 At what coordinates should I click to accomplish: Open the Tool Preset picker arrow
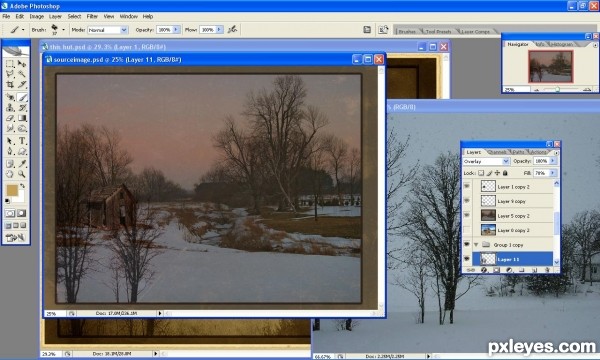(x=23, y=29)
